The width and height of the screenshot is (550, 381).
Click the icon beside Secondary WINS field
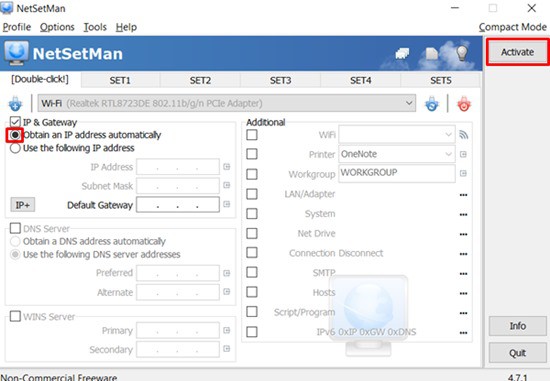227,349
